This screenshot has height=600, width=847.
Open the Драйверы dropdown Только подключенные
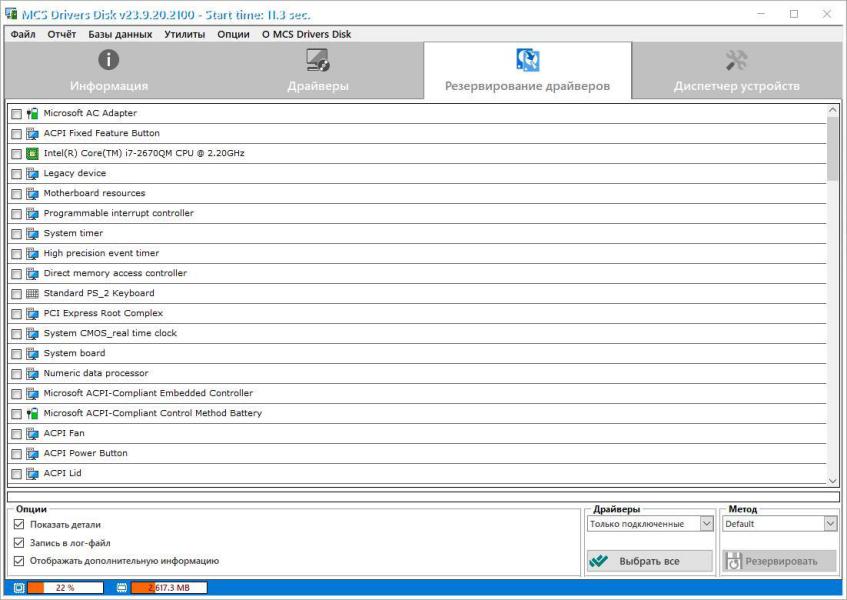[650, 524]
